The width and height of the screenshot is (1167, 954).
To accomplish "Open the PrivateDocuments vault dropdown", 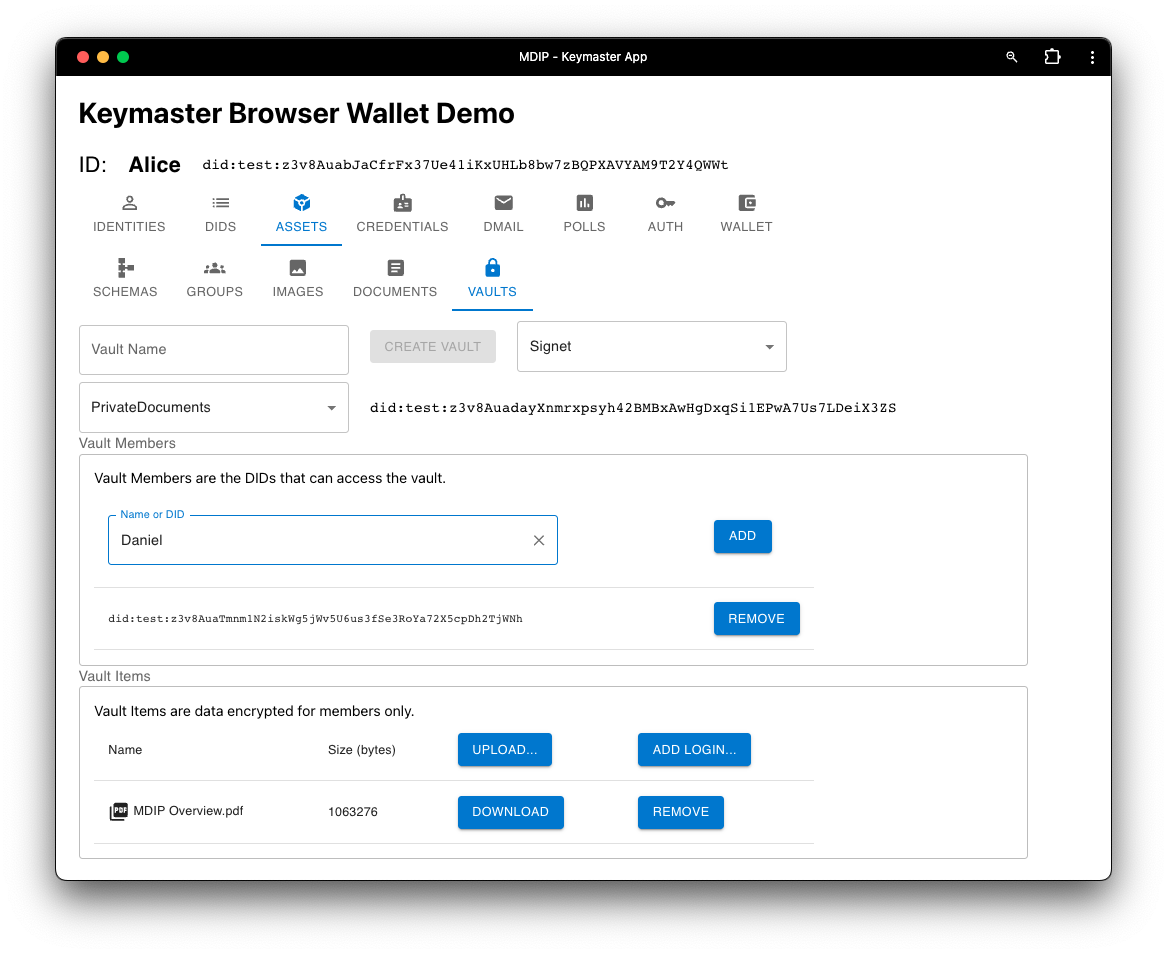I will [x=331, y=408].
